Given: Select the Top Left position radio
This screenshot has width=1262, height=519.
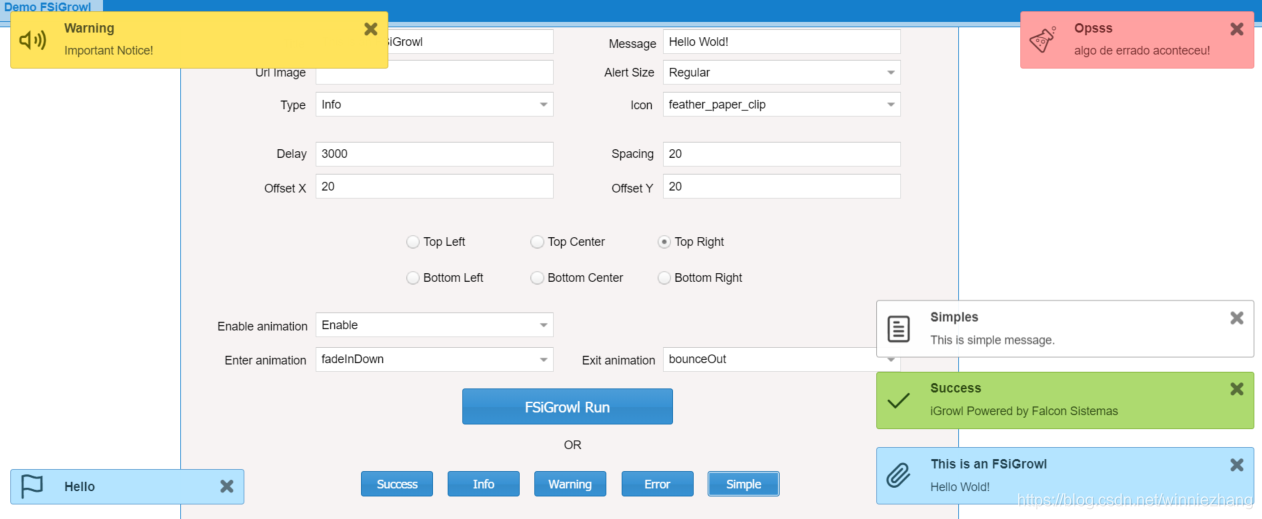Looking at the screenshot, I should (413, 242).
